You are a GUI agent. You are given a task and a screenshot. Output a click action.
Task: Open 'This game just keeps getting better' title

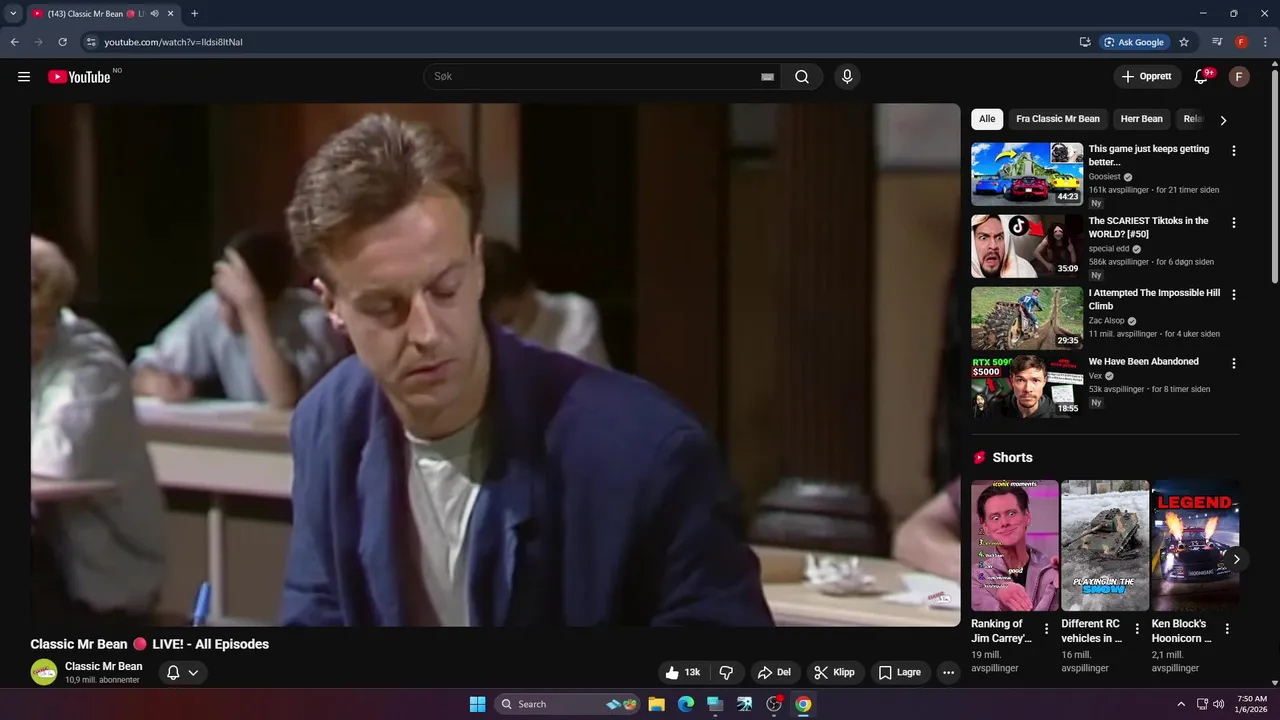pos(1149,155)
